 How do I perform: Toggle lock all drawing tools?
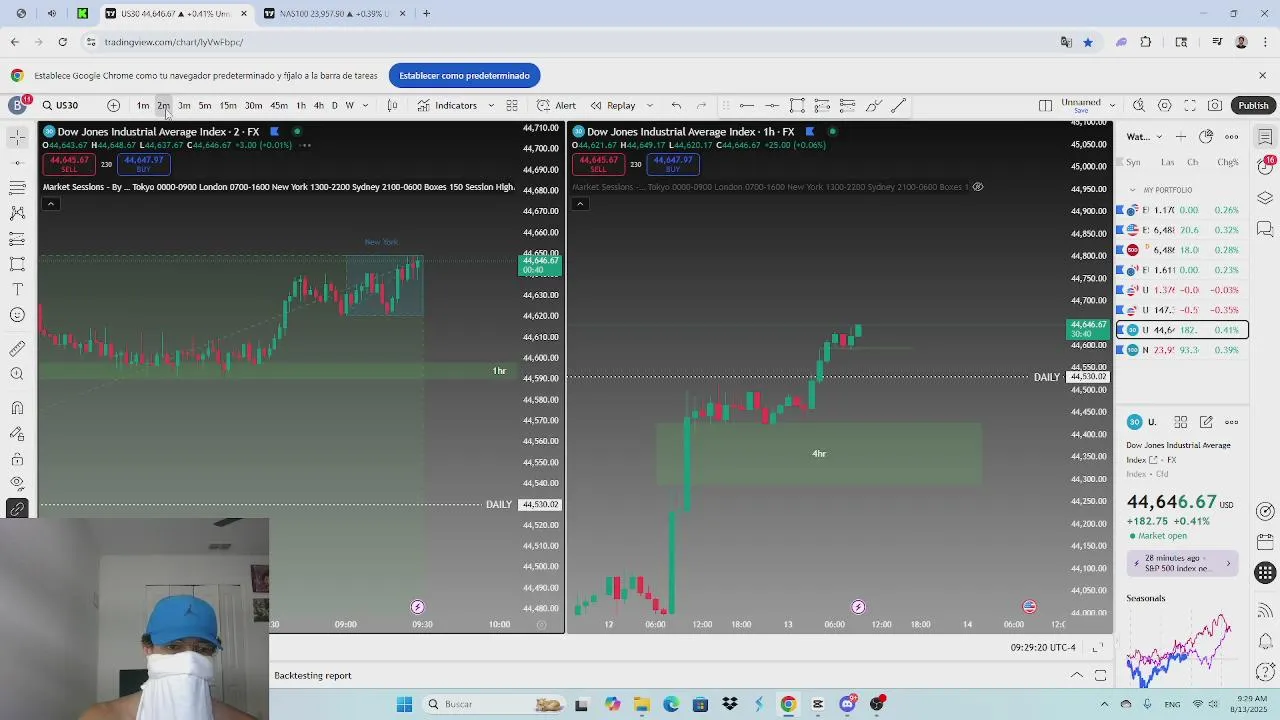[x=17, y=459]
